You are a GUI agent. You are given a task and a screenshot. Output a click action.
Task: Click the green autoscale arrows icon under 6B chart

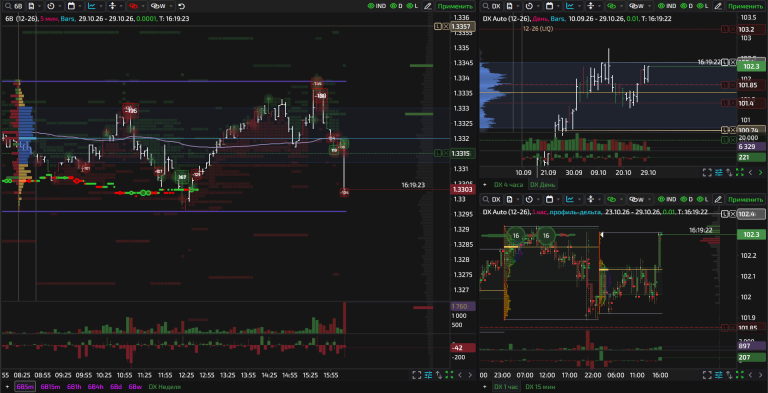449,375
